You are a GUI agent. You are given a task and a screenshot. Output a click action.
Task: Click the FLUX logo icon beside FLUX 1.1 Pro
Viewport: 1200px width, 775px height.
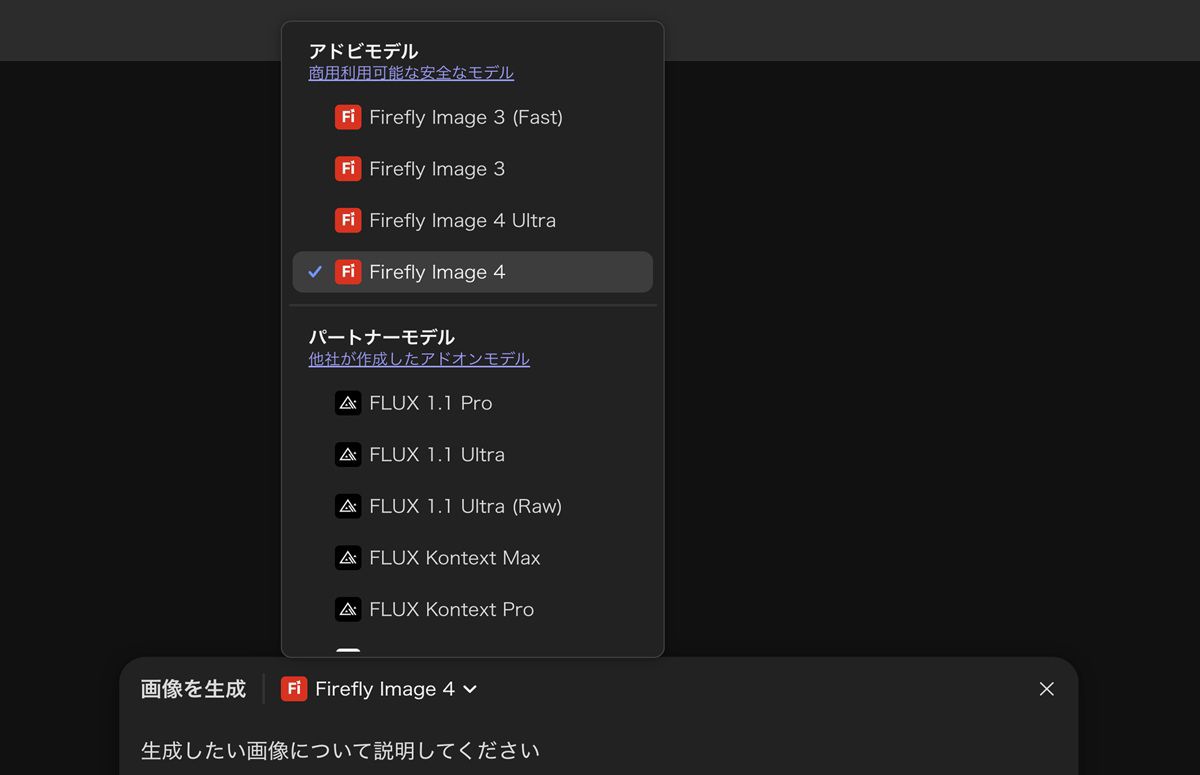coord(347,403)
